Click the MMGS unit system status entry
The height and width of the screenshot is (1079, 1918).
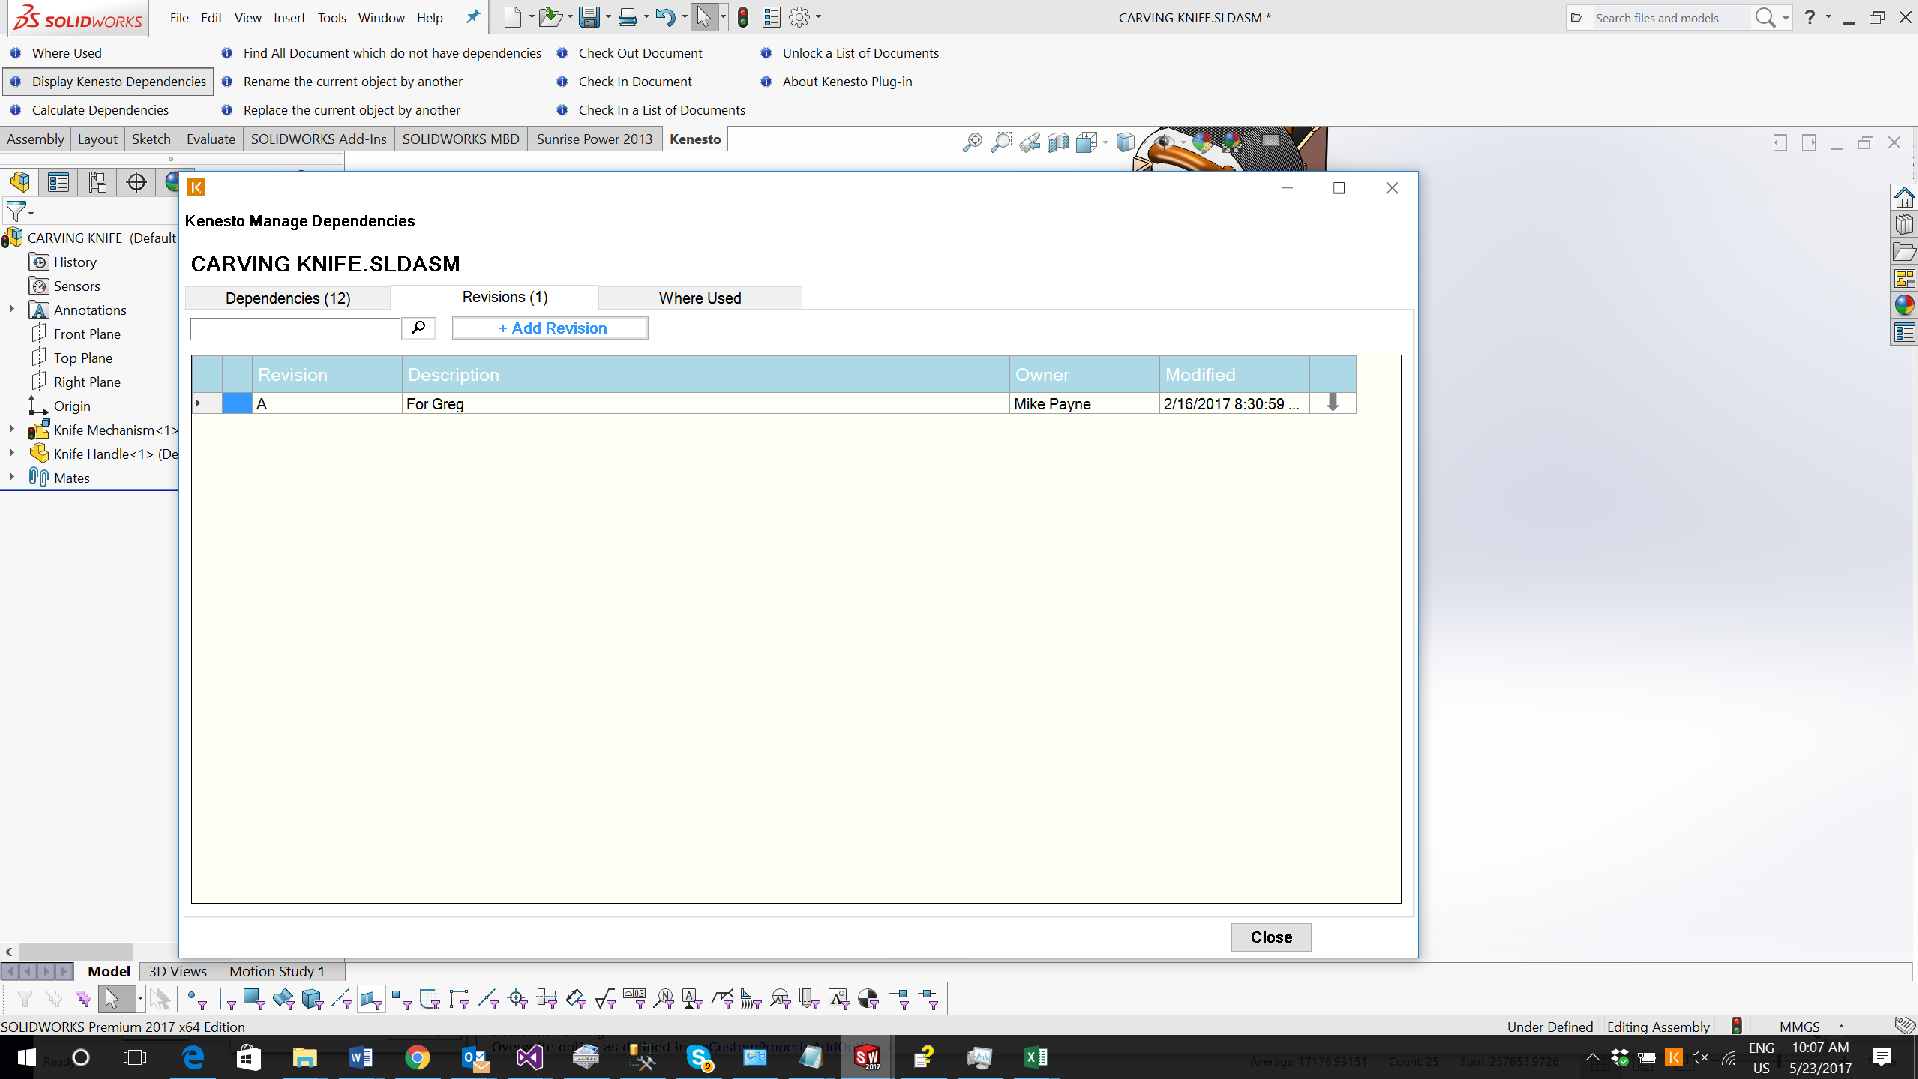pos(1799,1027)
